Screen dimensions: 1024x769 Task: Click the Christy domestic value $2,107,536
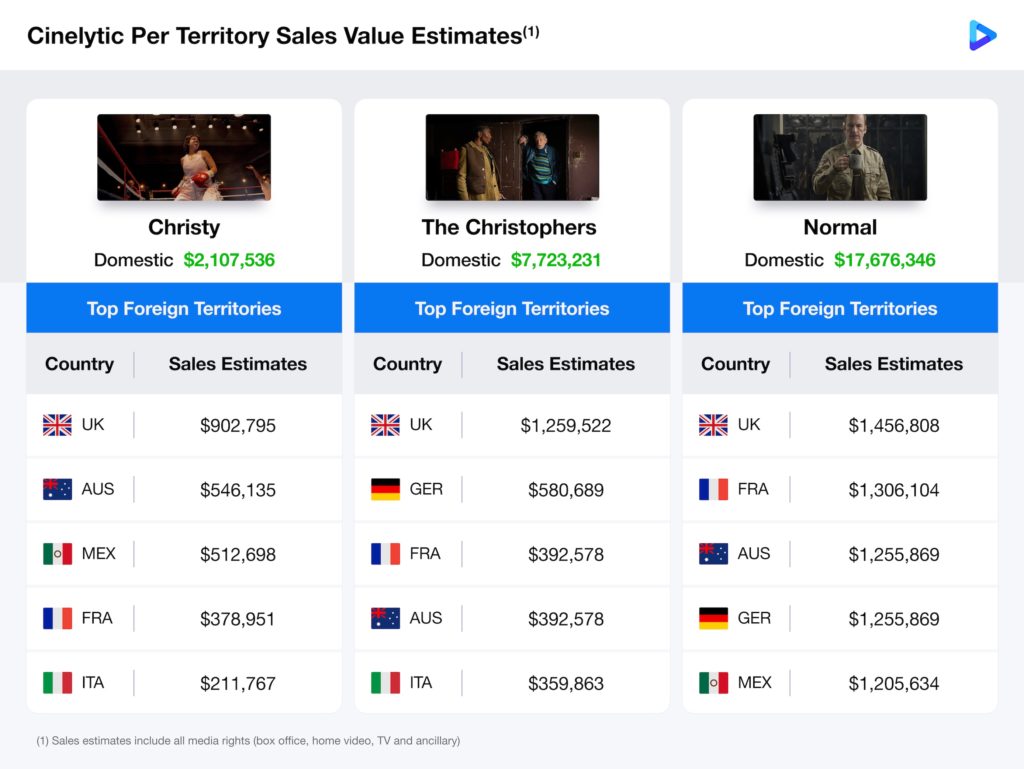[x=229, y=260]
